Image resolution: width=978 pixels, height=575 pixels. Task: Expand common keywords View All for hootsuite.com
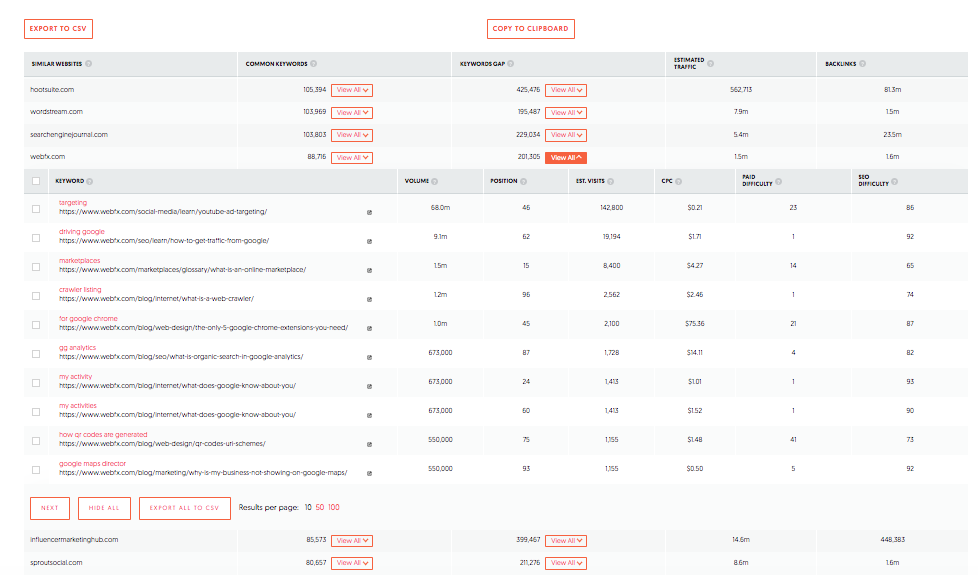pyautogui.click(x=352, y=90)
